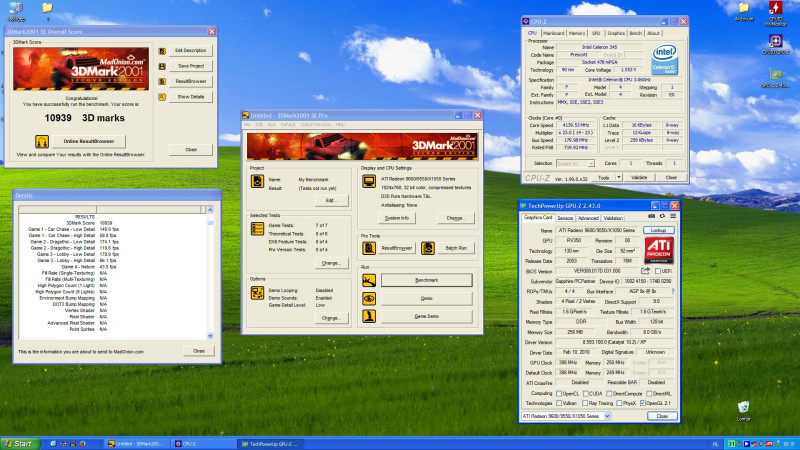Click the Options section icon in 3DMark
Viewport: 800px width, 450px height.
click(x=257, y=293)
